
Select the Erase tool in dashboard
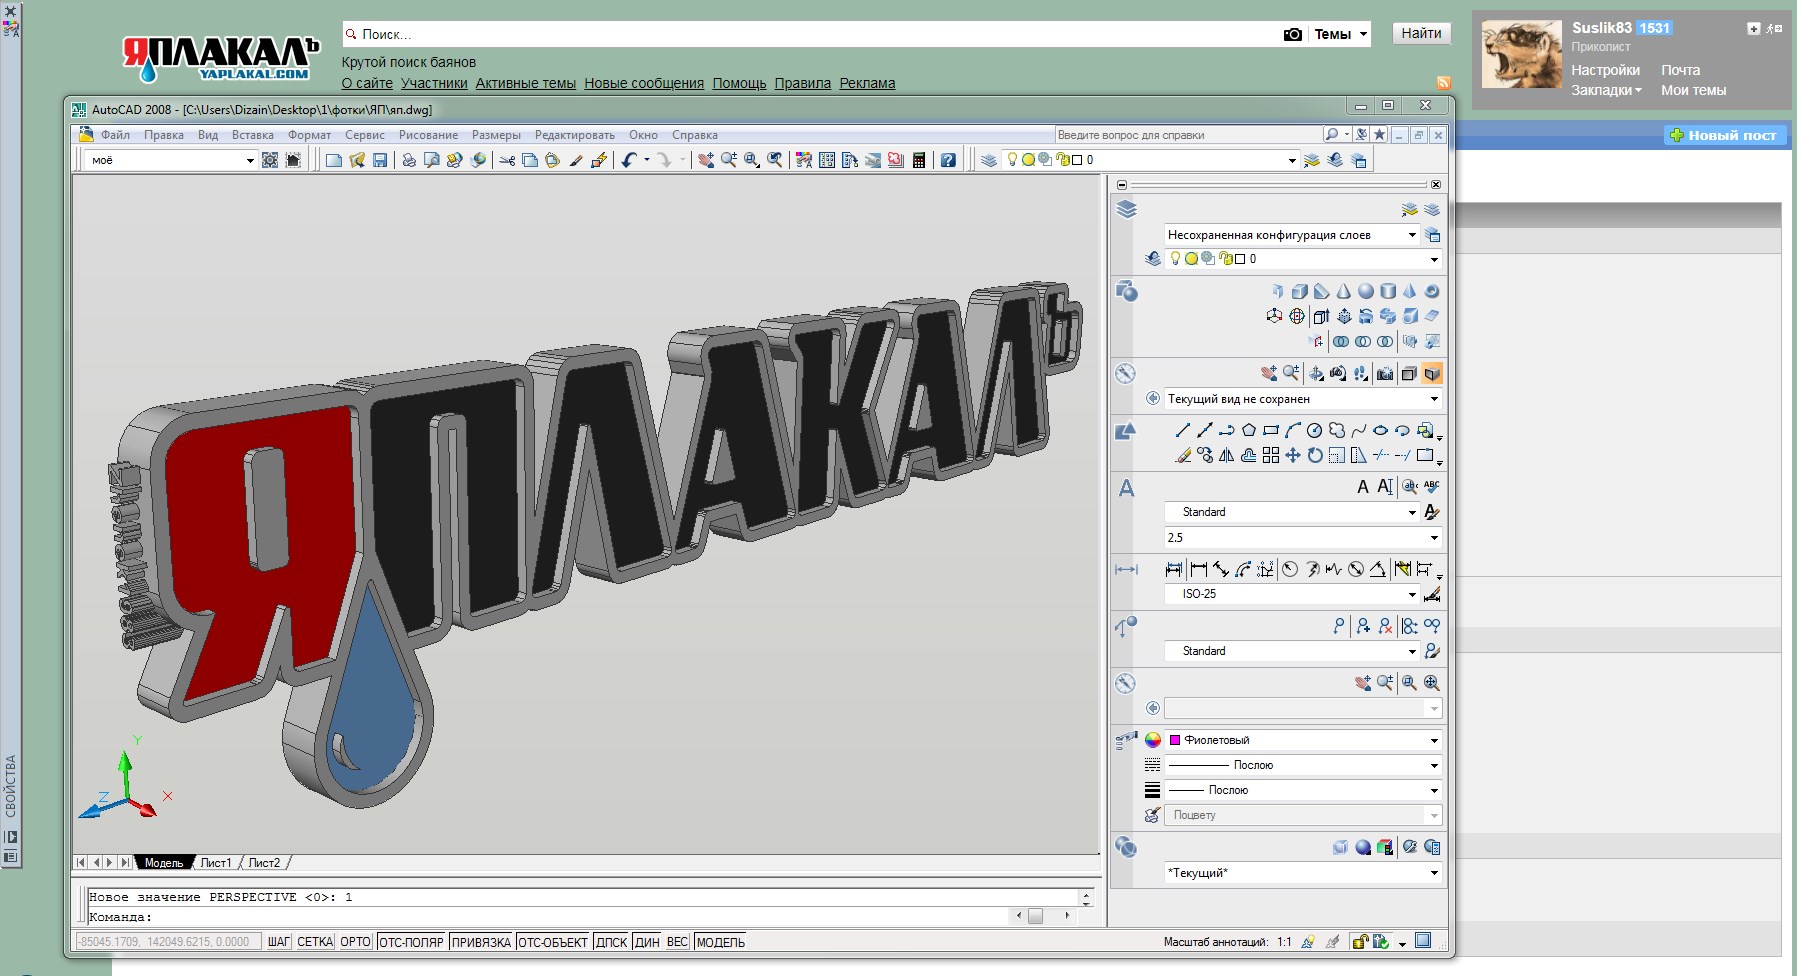tap(1183, 455)
